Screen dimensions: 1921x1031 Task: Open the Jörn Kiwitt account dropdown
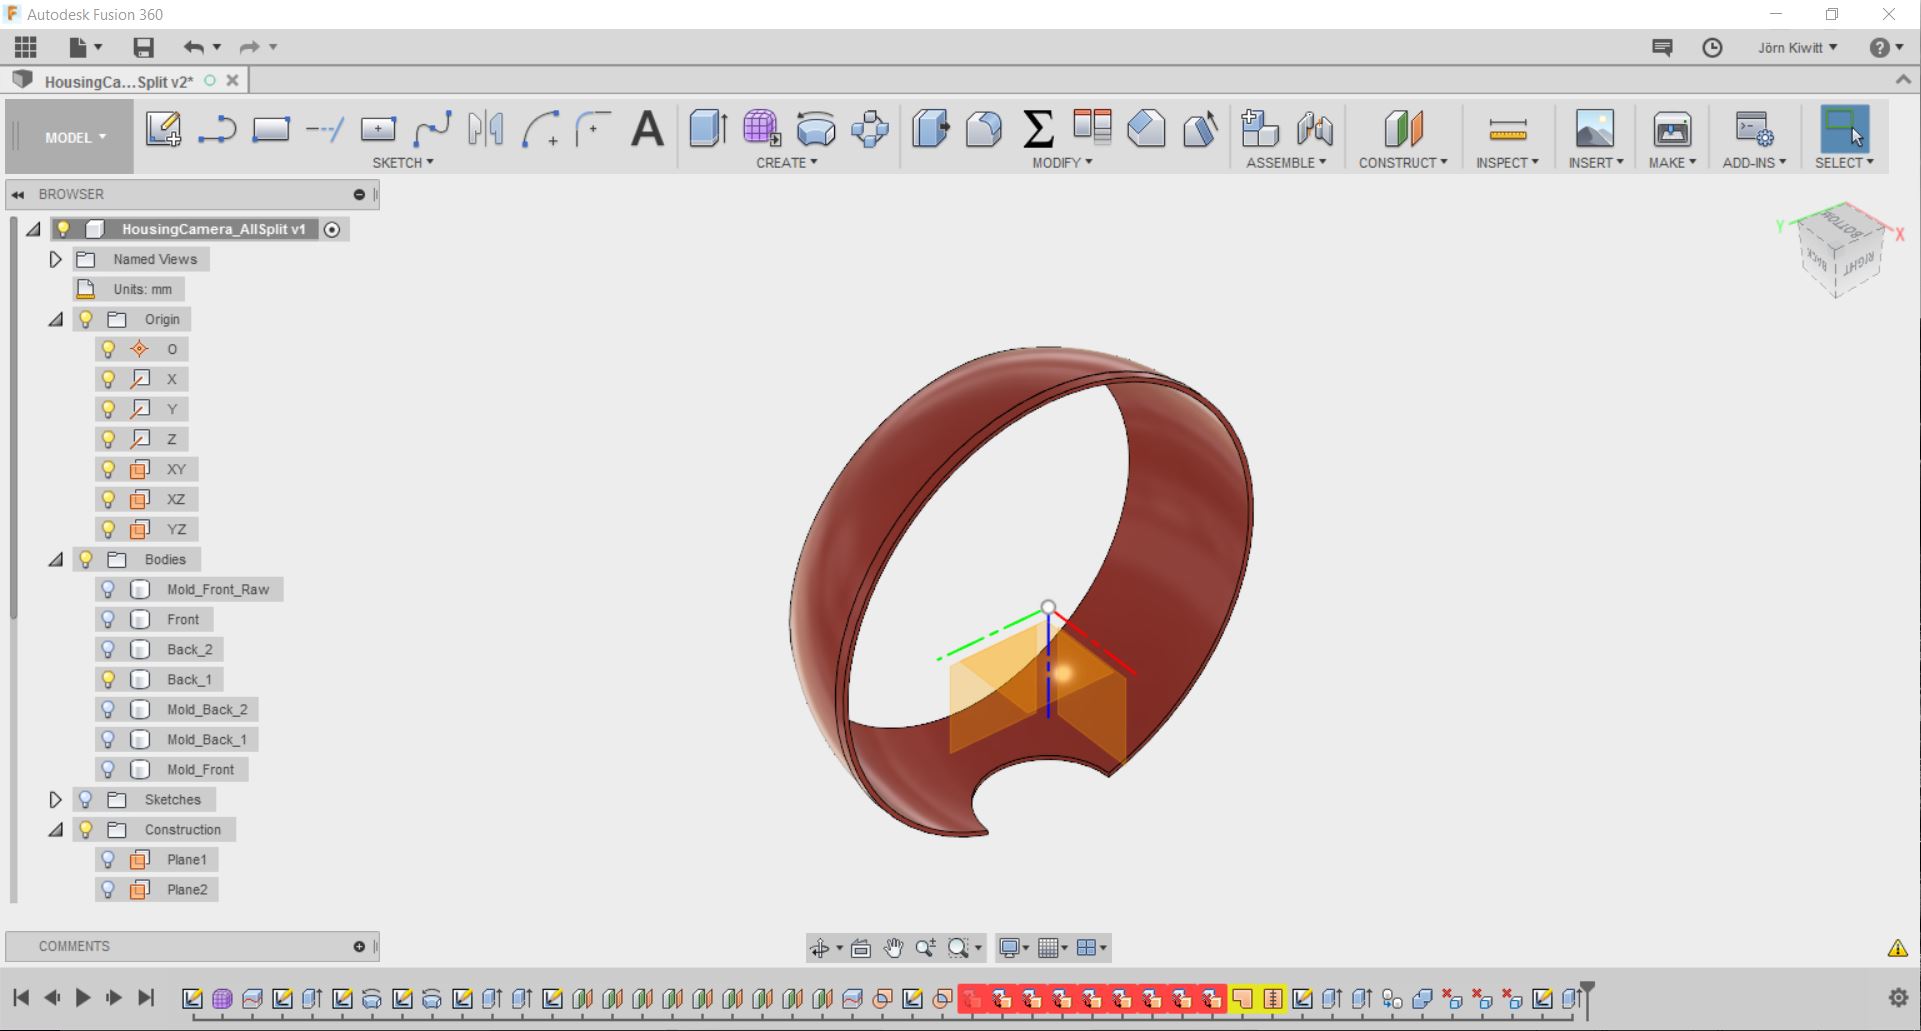coord(1798,48)
